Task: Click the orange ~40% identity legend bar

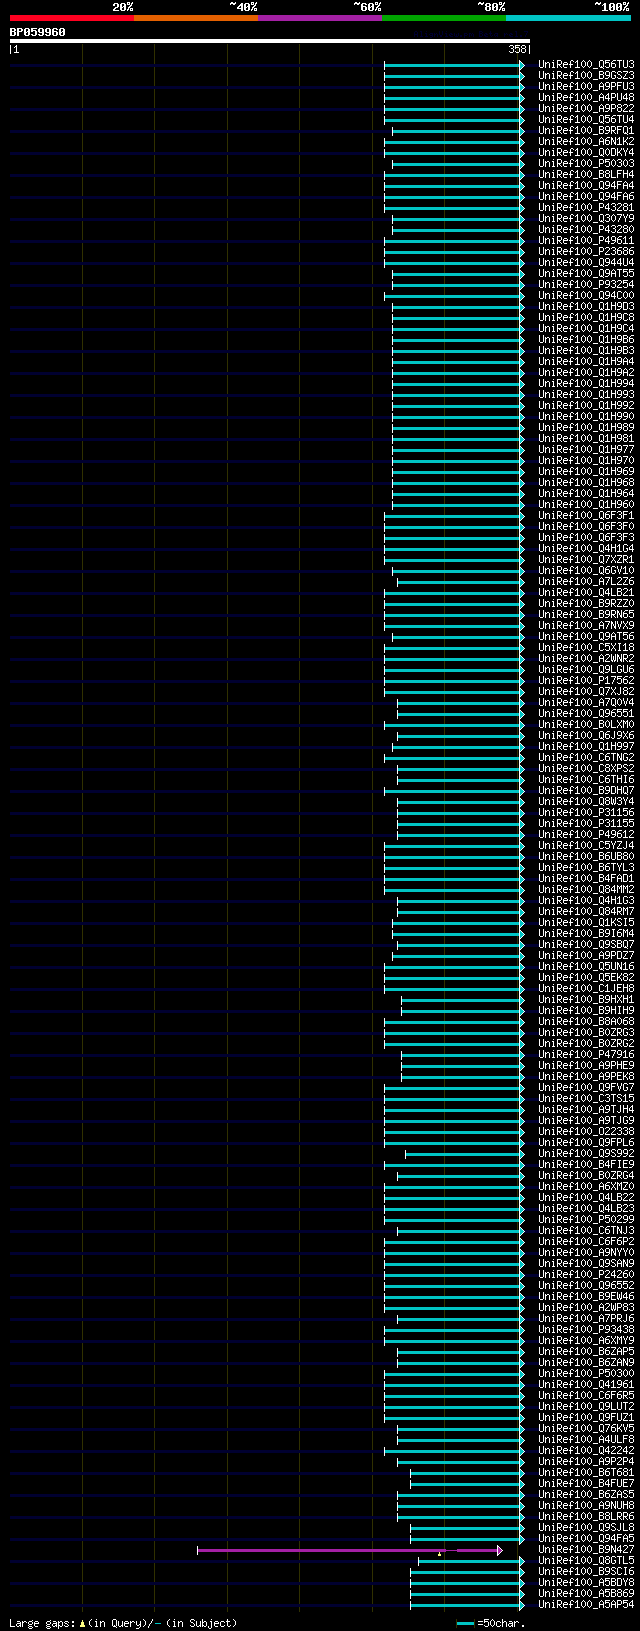Action: point(196,18)
